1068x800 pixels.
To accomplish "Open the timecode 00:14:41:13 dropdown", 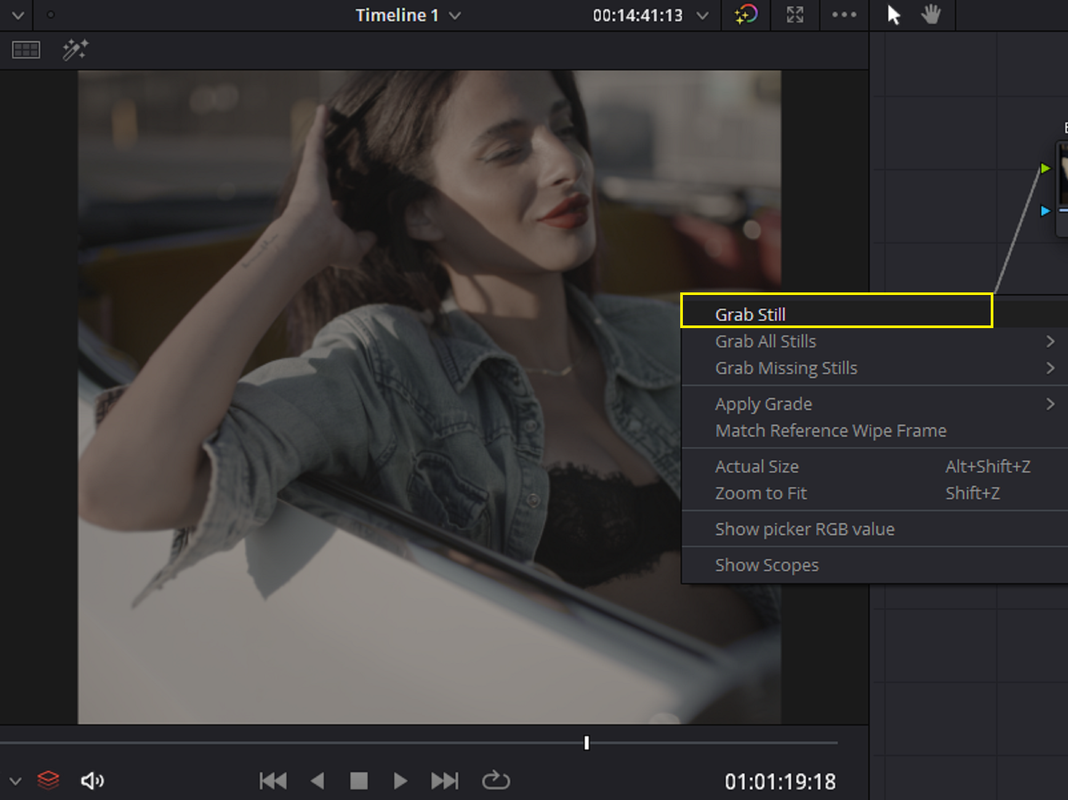I will (702, 16).
